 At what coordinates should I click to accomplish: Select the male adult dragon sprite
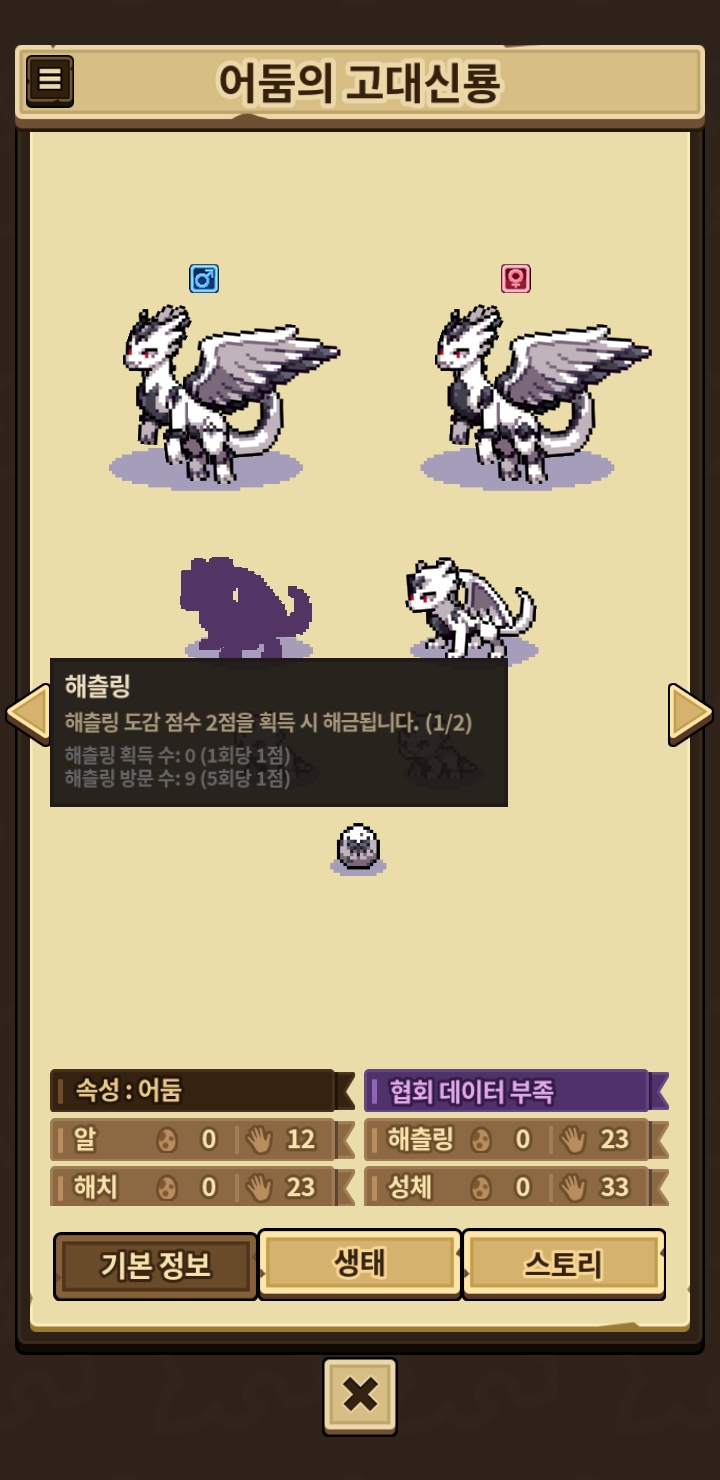222,395
